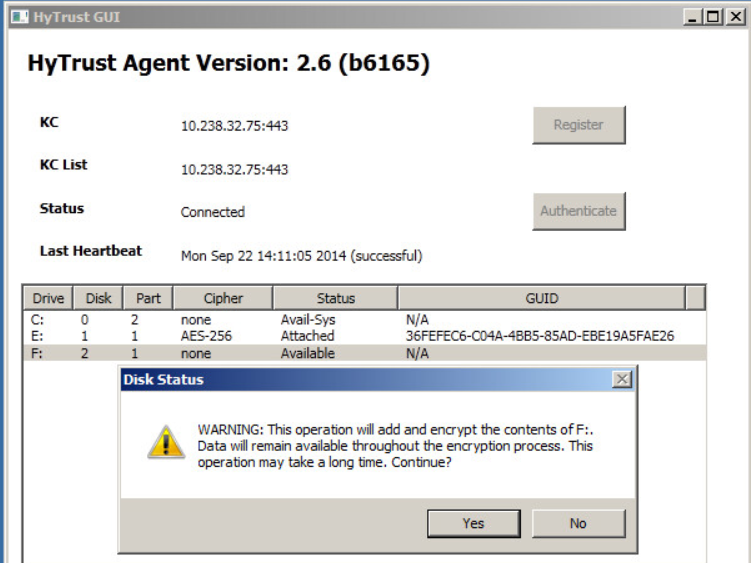Screen dimensions: 751x563
Task: Maximize the HyTrust GUI window
Action: coord(713,17)
